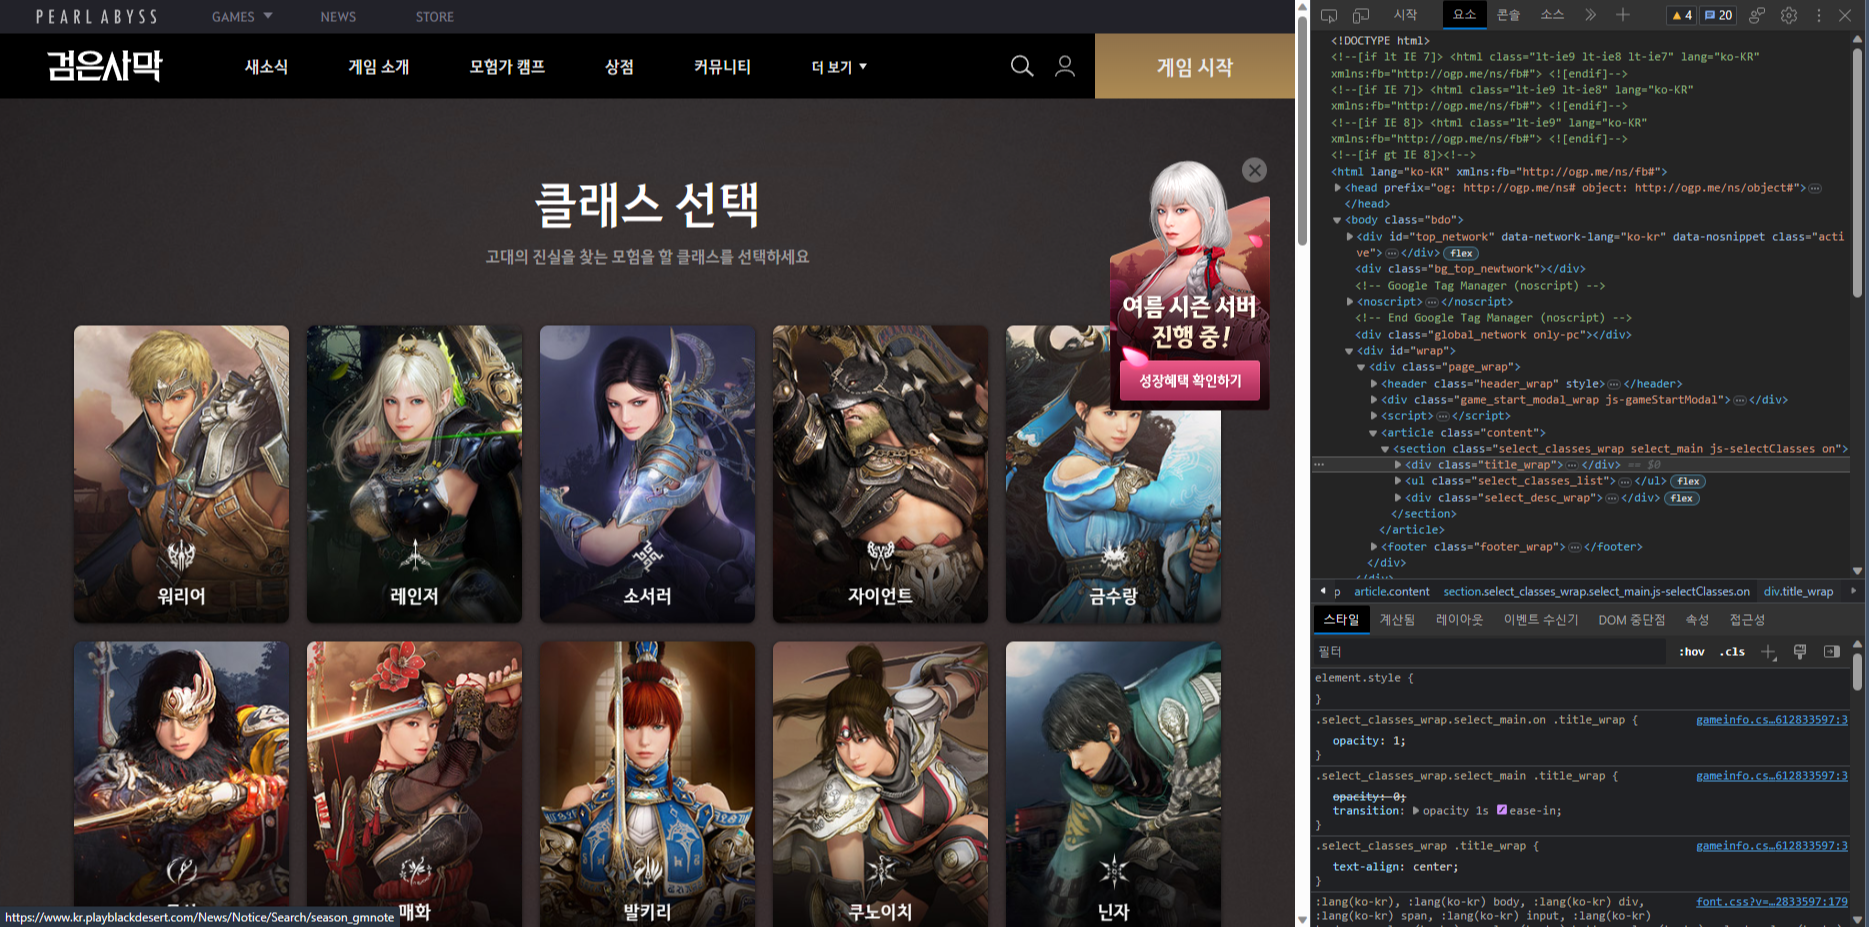The image size is (1869, 927).
Task: Open STORE link in top bar
Action: [434, 16]
